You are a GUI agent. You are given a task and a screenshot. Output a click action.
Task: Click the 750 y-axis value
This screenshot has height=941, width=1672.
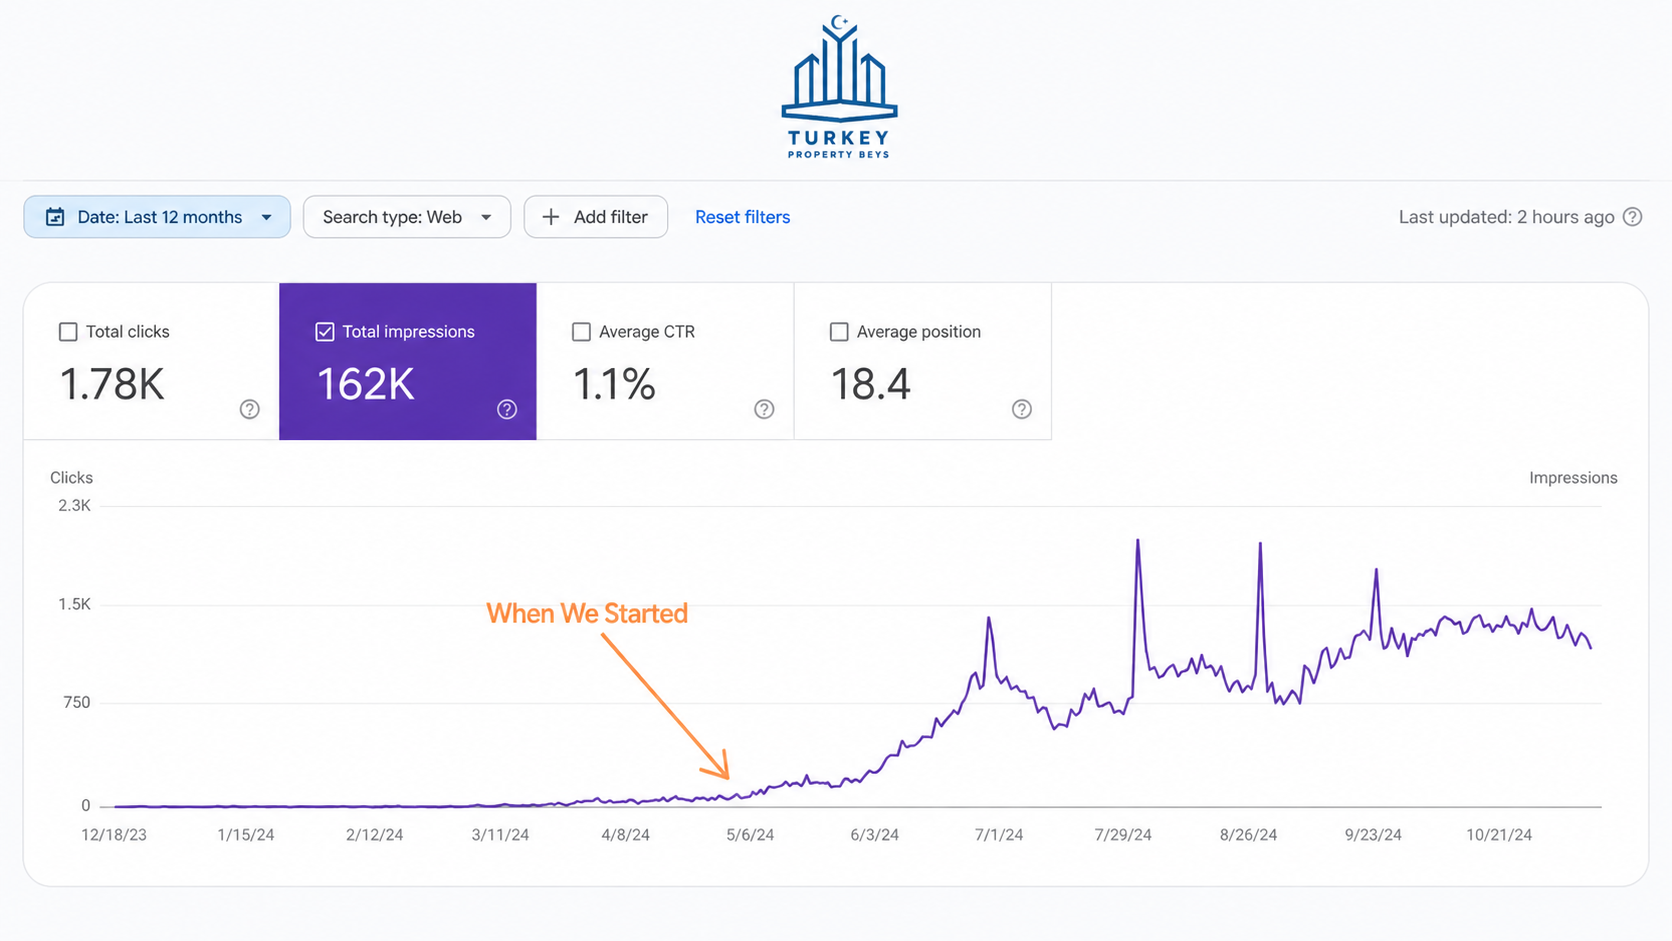[x=76, y=702]
